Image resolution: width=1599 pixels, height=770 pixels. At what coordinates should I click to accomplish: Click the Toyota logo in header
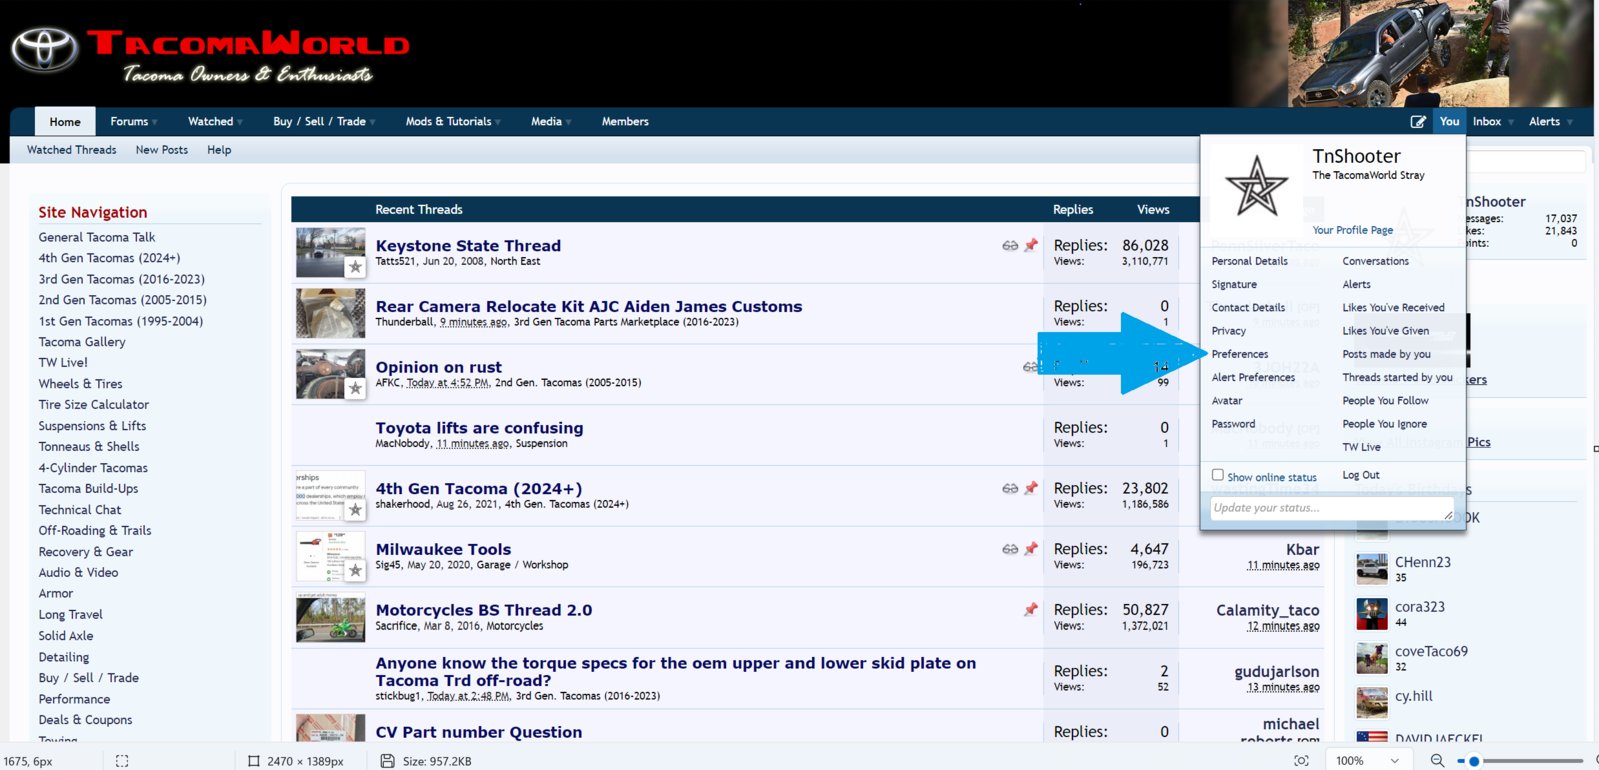tap(45, 50)
